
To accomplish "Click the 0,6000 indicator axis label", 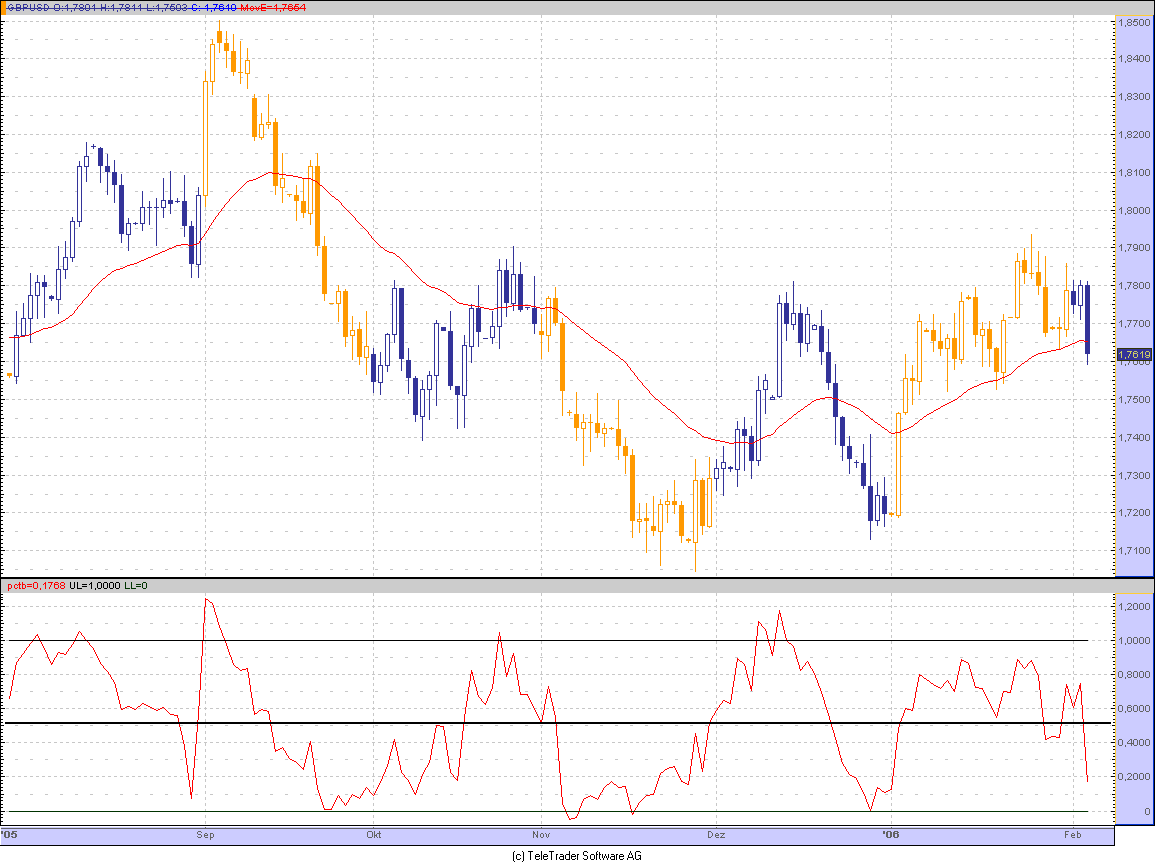I will click(x=1134, y=709).
